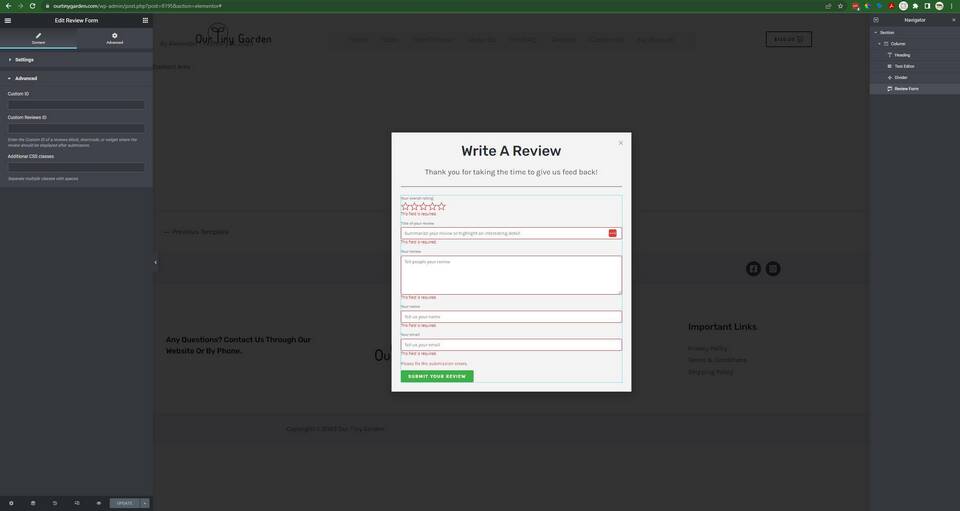Viewport: 960px width, 511px height.
Task: Click the 'Tell us your name' field
Action: coord(511,316)
